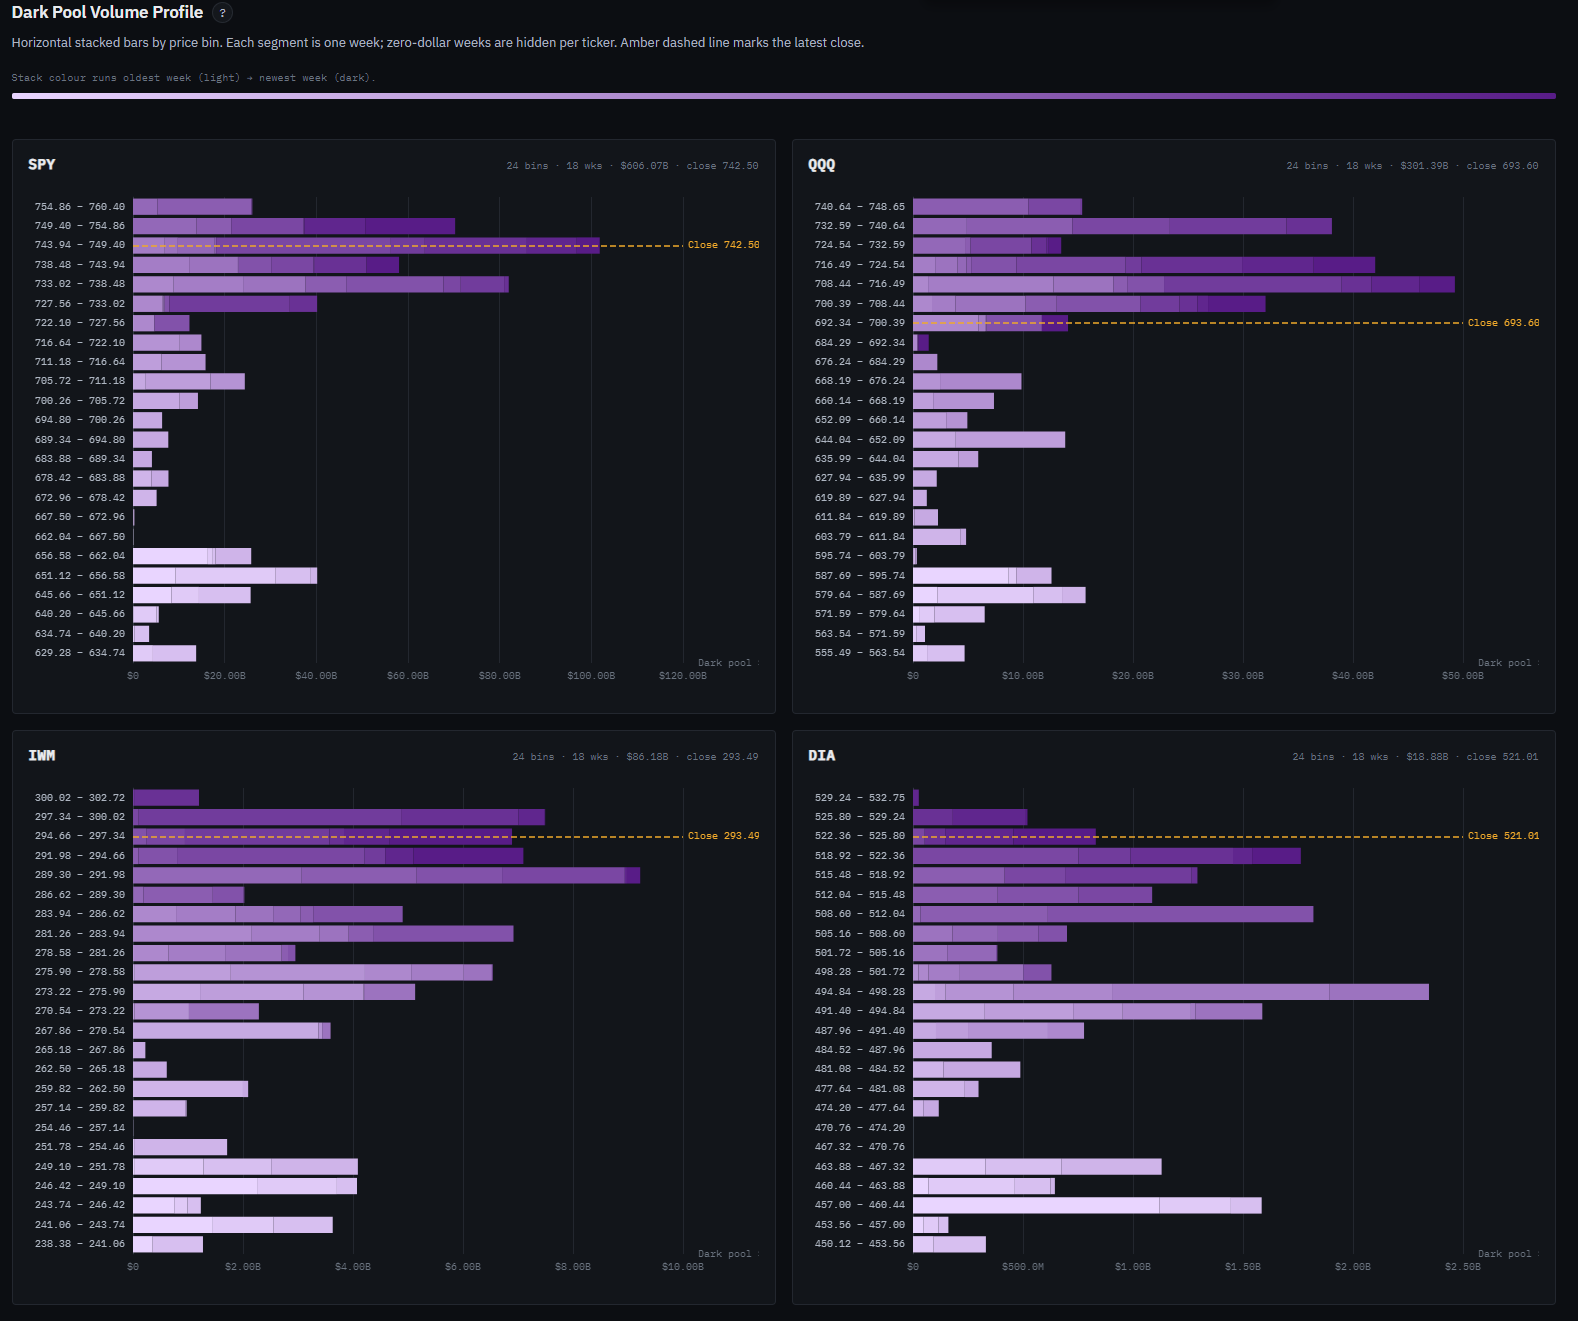The image size is (1578, 1321).
Task: Click the DIA bar for bin 457.00 – 460.44
Action: coord(1087,1205)
